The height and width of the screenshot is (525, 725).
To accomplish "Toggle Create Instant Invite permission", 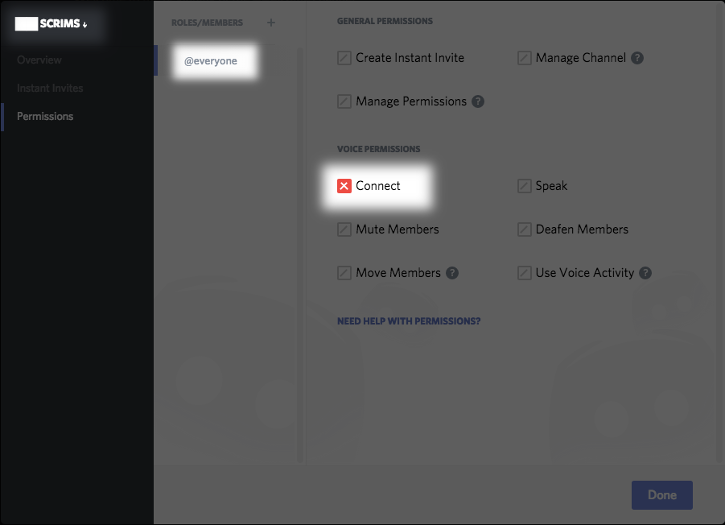I will click(x=344, y=58).
